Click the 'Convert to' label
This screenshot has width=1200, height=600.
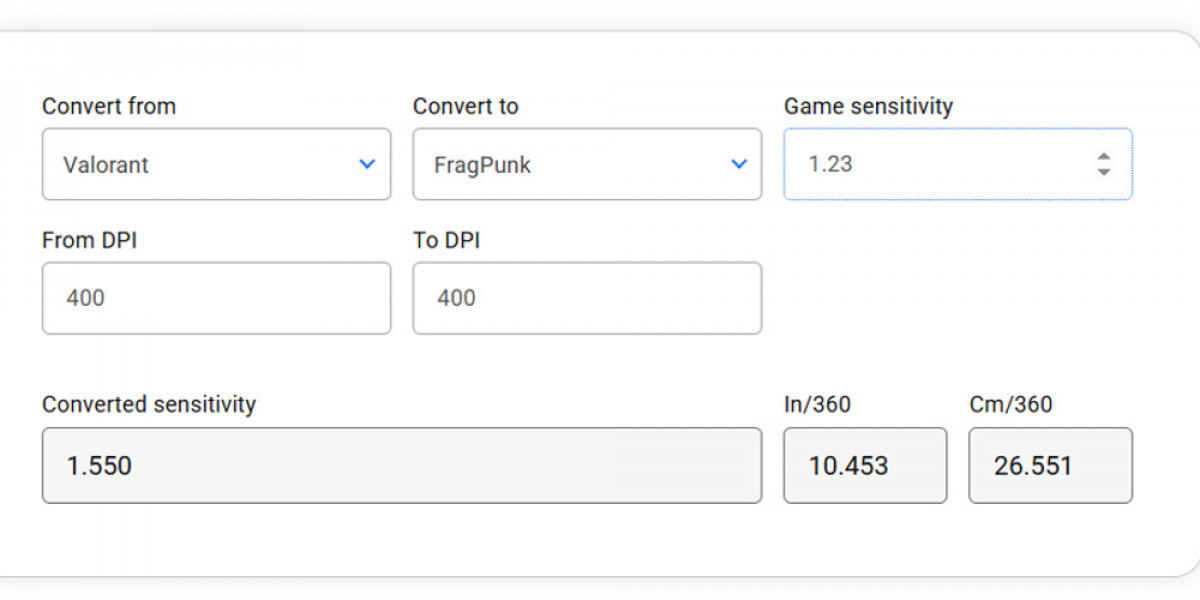pos(466,106)
